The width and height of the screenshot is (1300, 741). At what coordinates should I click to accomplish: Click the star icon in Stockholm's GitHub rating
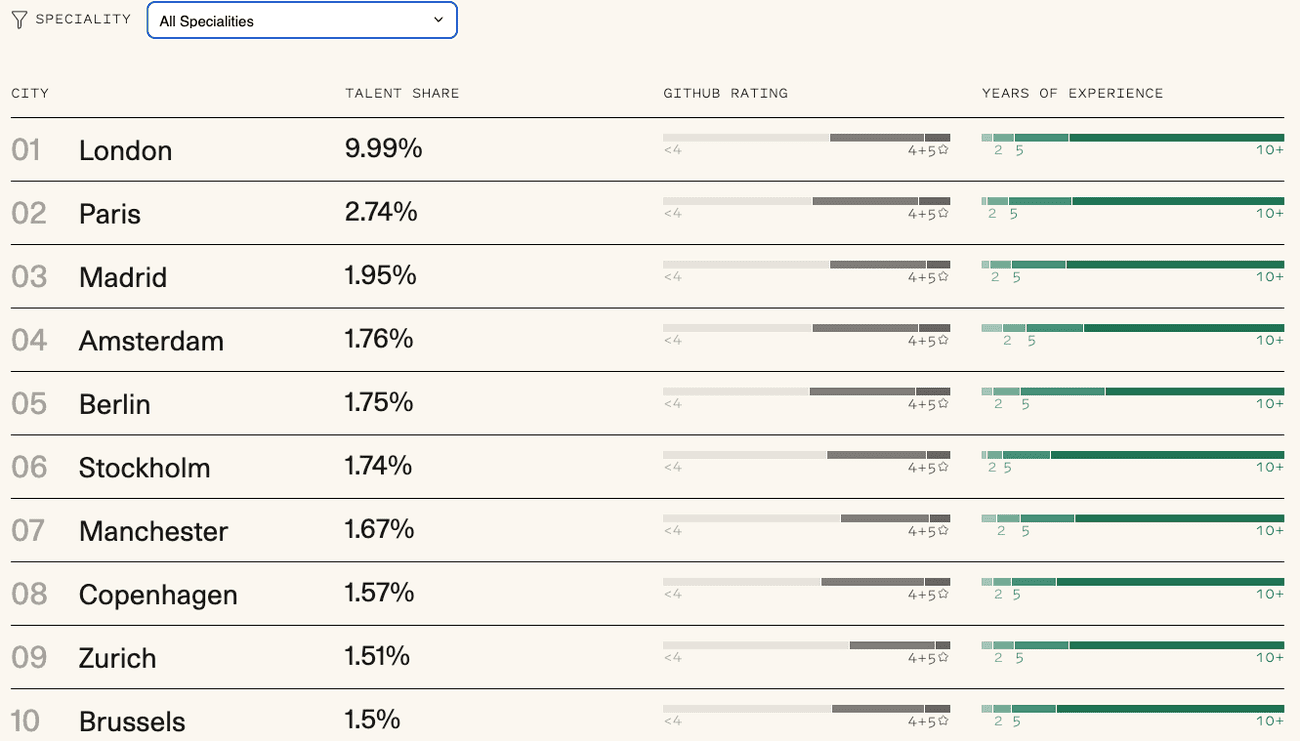point(943,467)
